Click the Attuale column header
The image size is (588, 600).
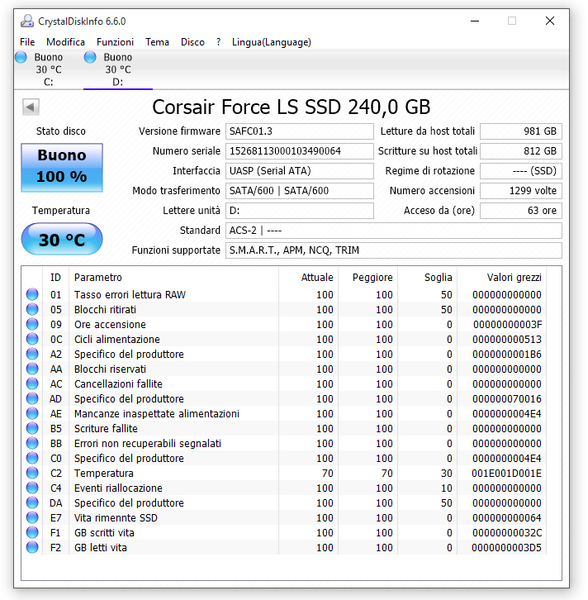pos(308,277)
